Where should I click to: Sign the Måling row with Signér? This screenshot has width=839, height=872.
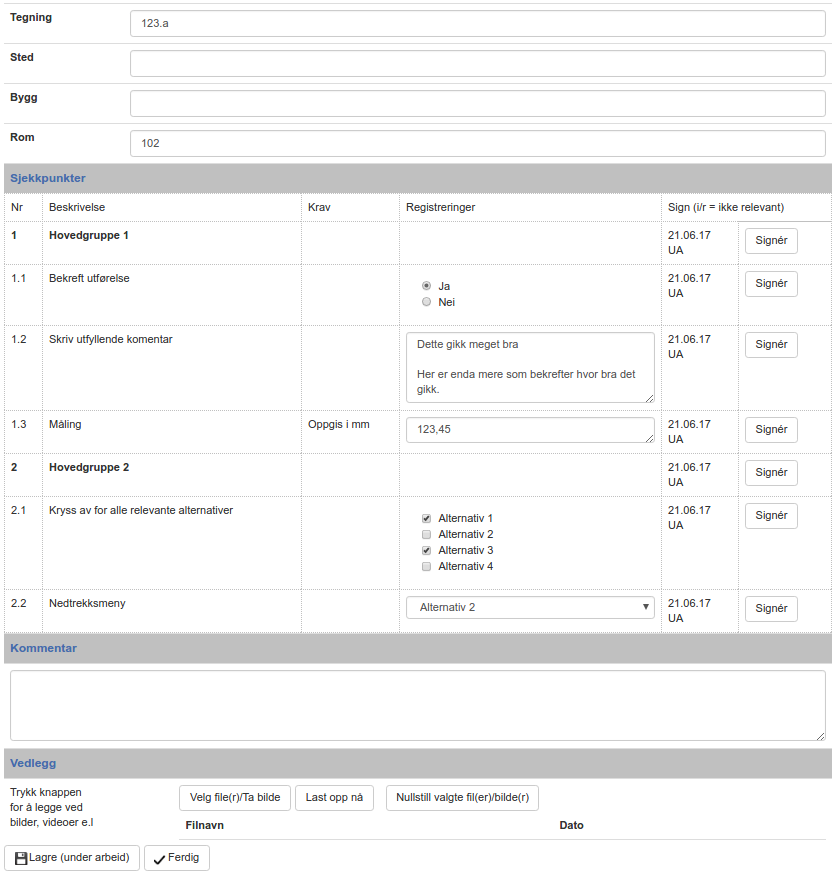[771, 430]
